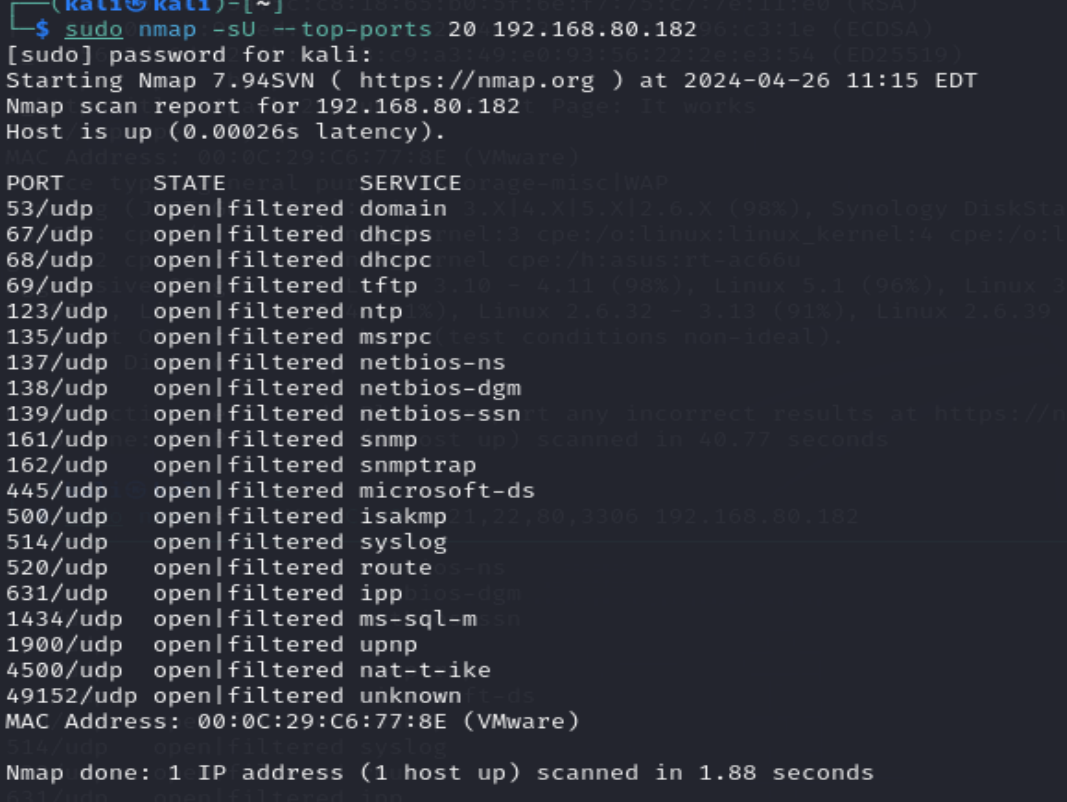This screenshot has width=1067, height=802.
Task: Click the bright MAC Address line
Action: point(292,721)
